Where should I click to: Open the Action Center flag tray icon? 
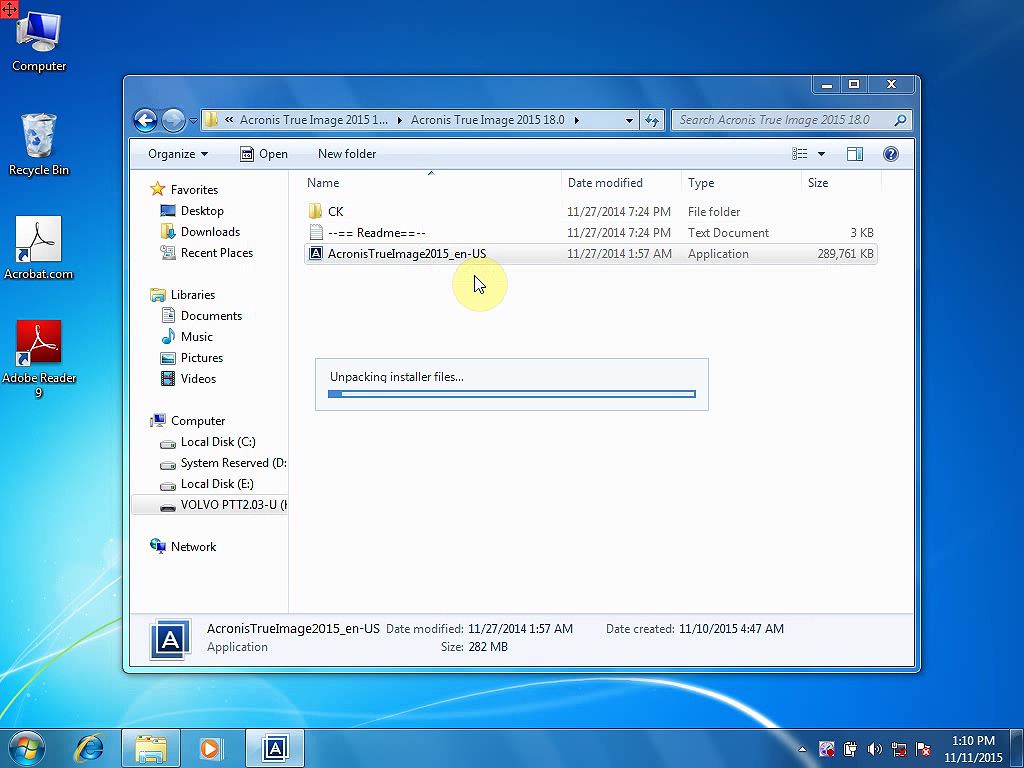click(x=923, y=749)
